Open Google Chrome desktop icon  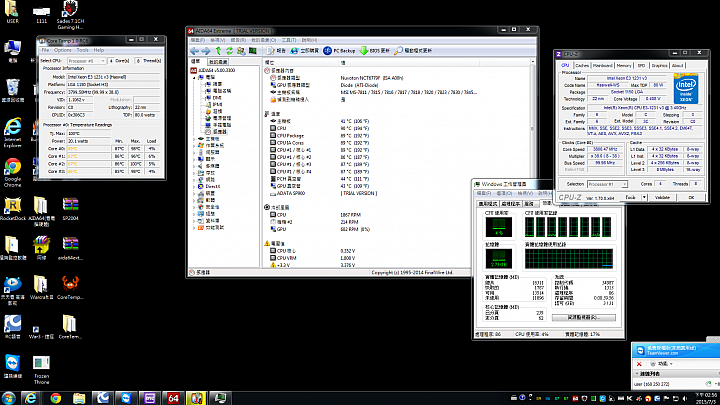(13, 173)
